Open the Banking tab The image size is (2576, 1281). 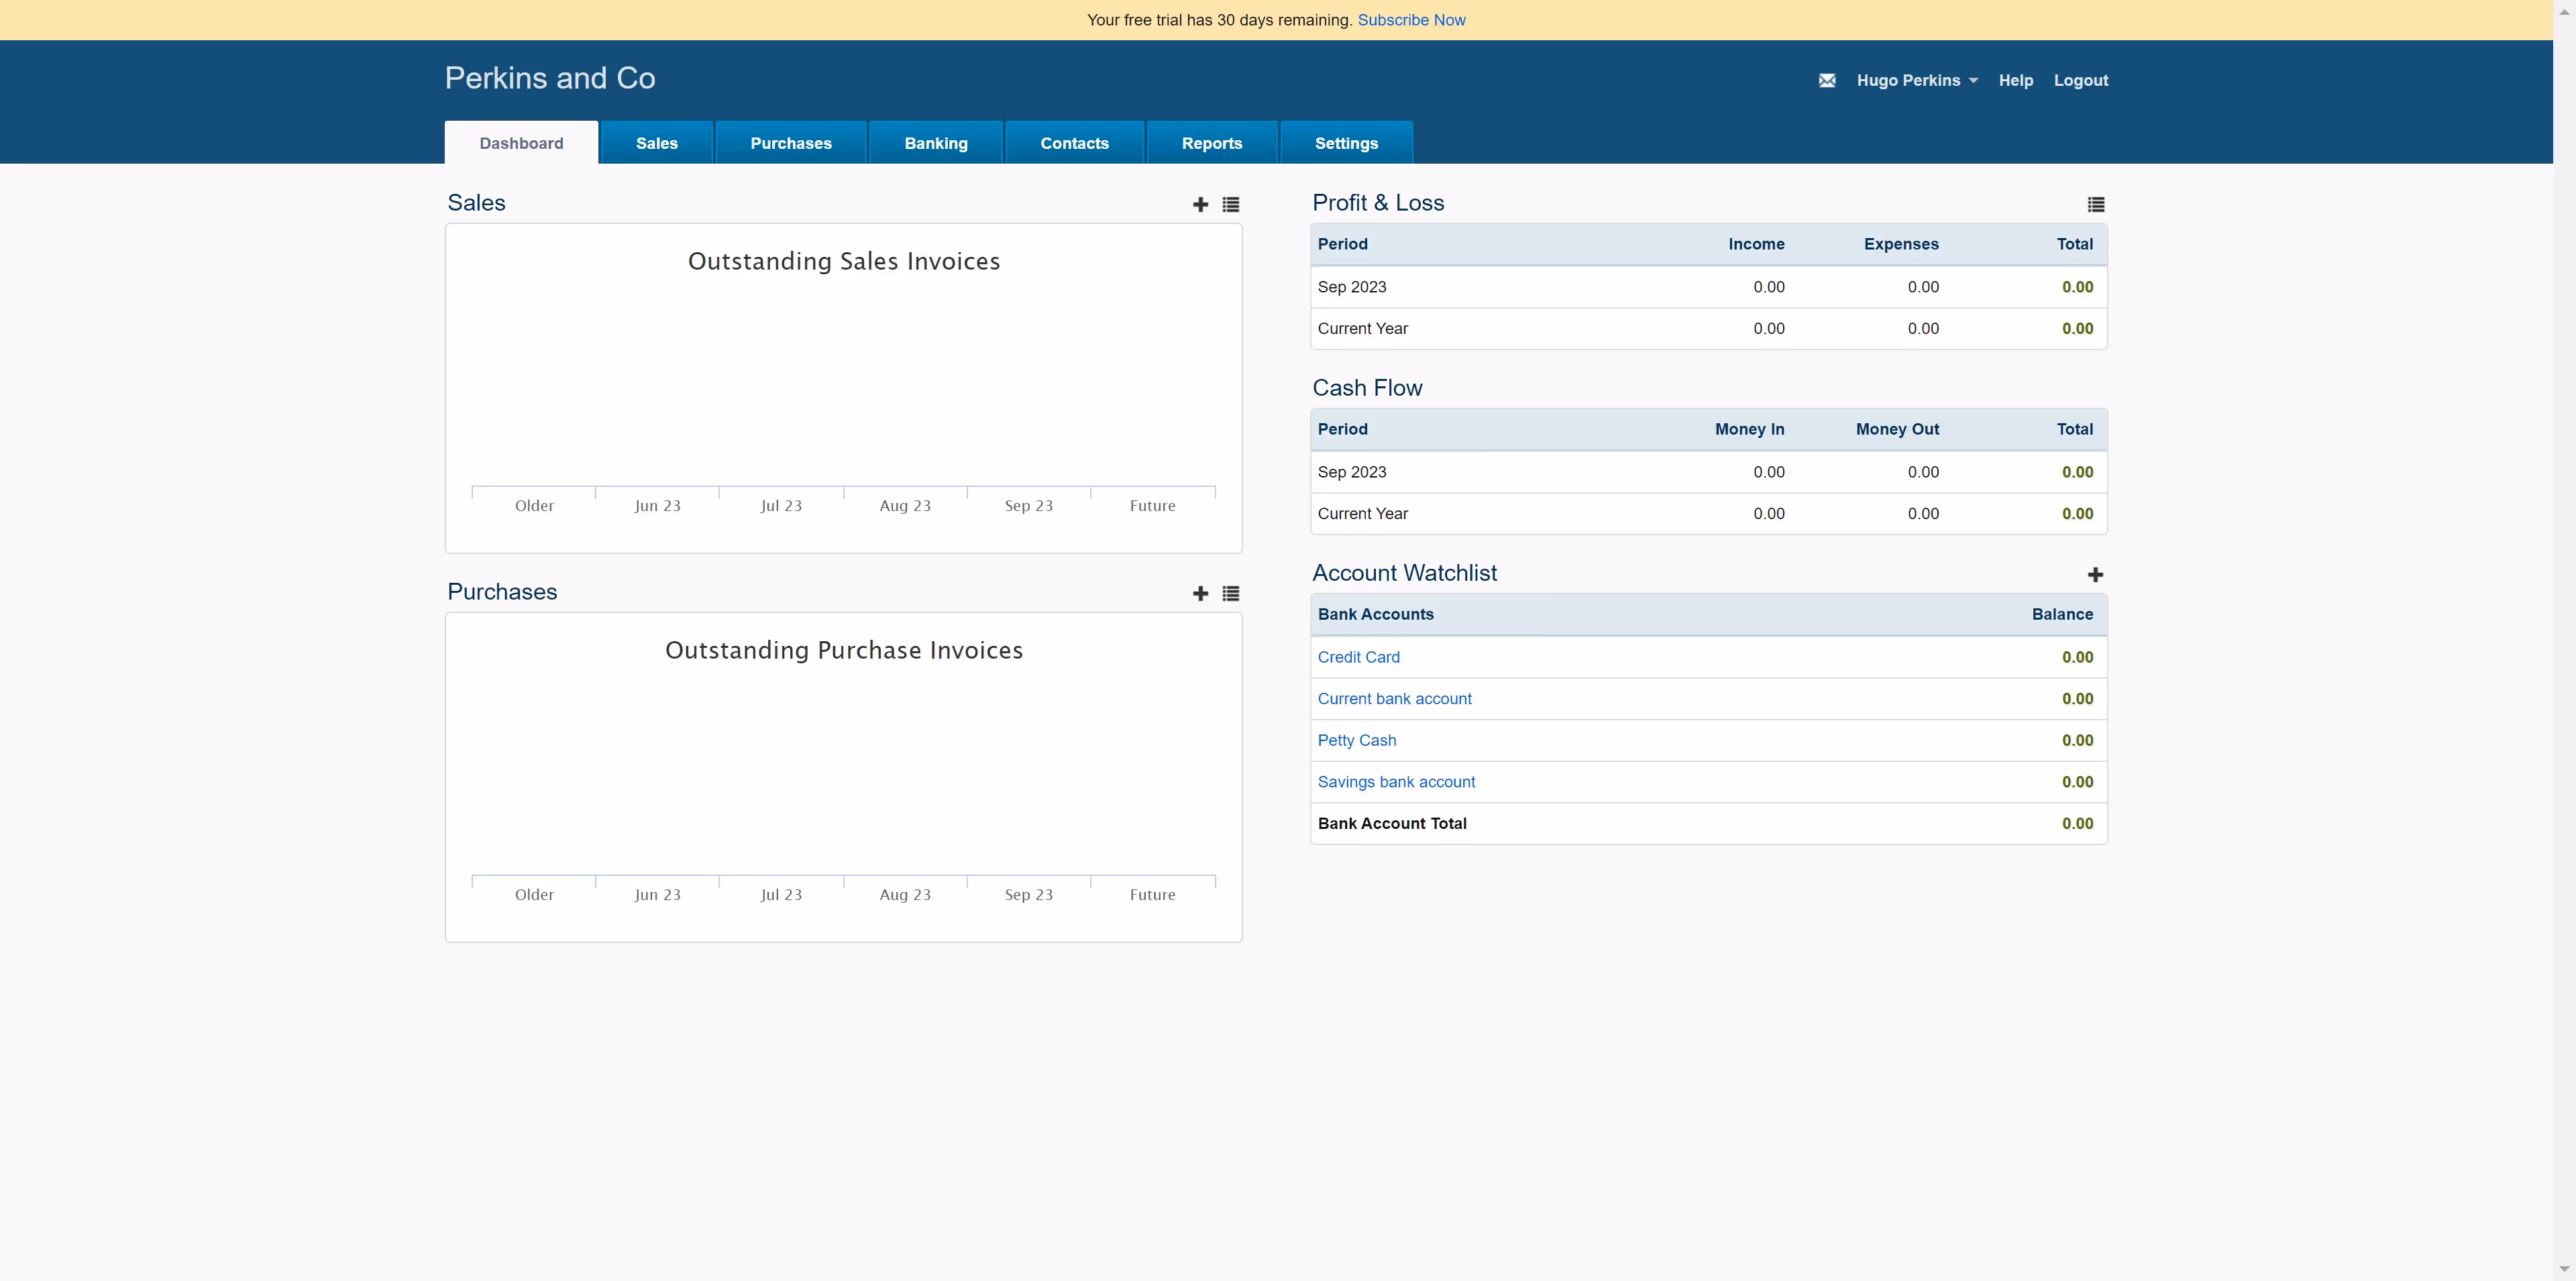935,143
